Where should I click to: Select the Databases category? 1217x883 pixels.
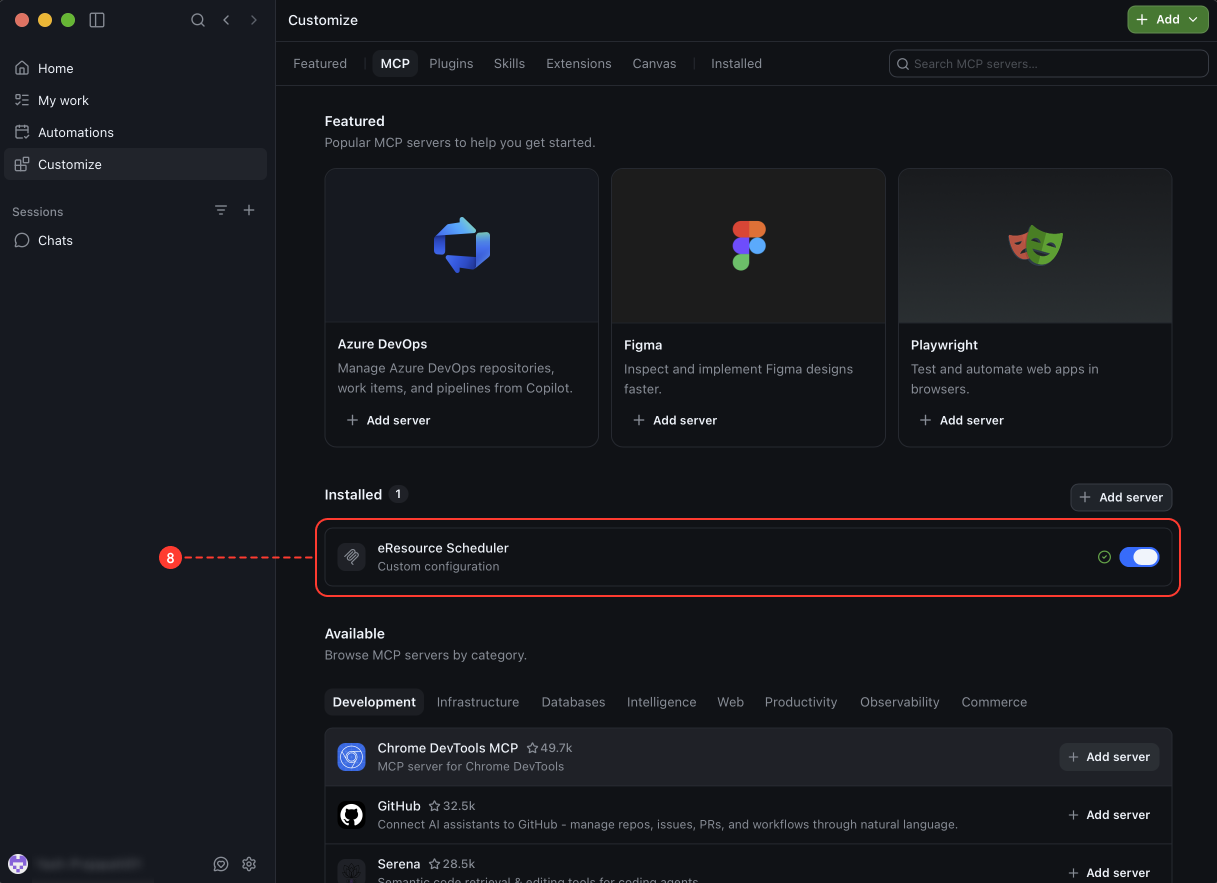pyautogui.click(x=573, y=702)
